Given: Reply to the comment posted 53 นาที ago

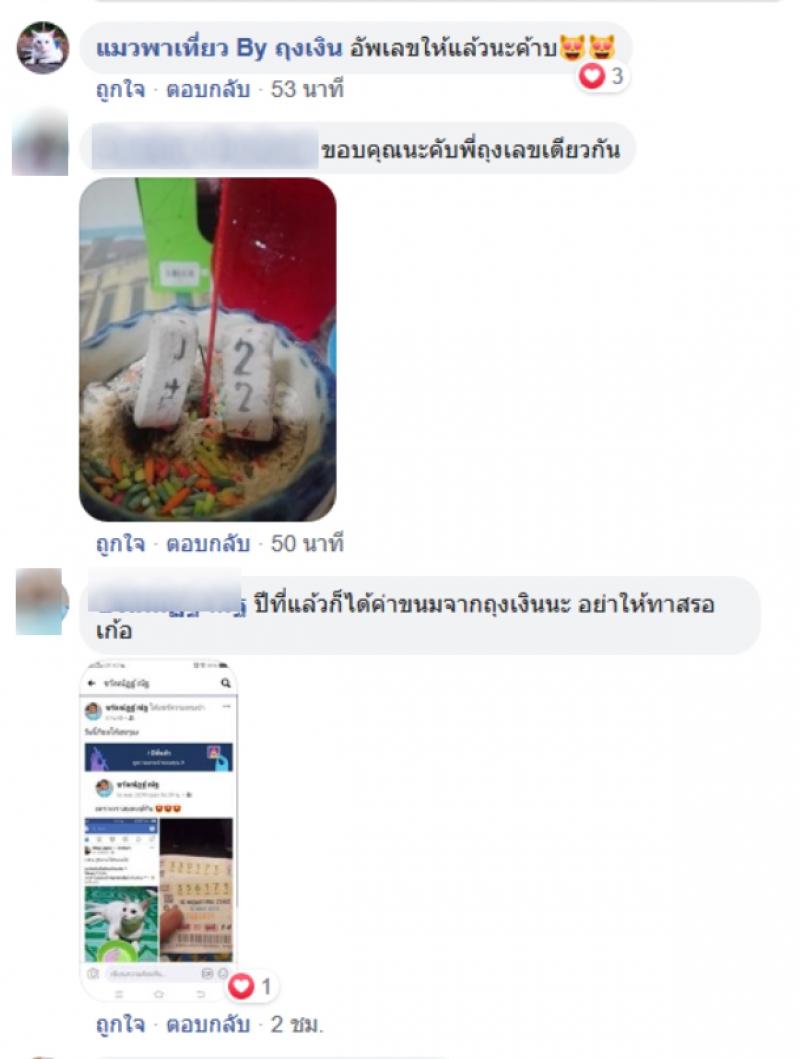Looking at the screenshot, I should [x=208, y=89].
